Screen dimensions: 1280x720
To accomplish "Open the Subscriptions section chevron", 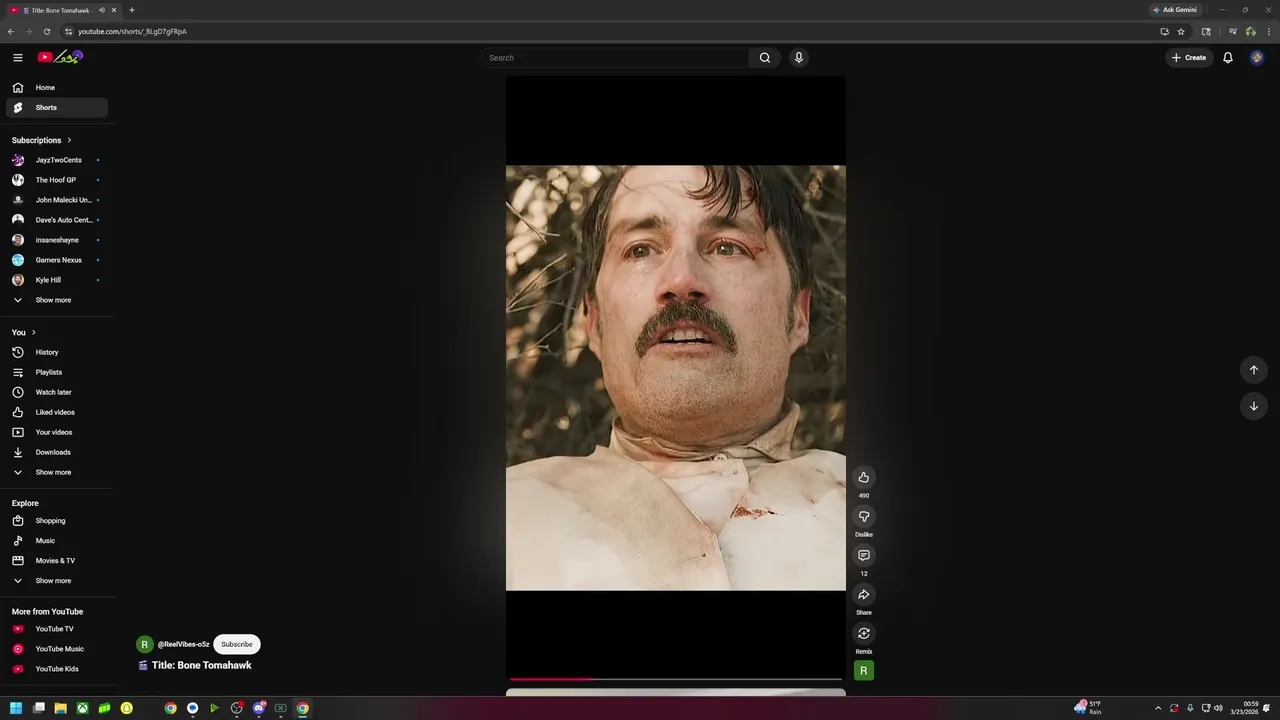I will (x=69, y=140).
